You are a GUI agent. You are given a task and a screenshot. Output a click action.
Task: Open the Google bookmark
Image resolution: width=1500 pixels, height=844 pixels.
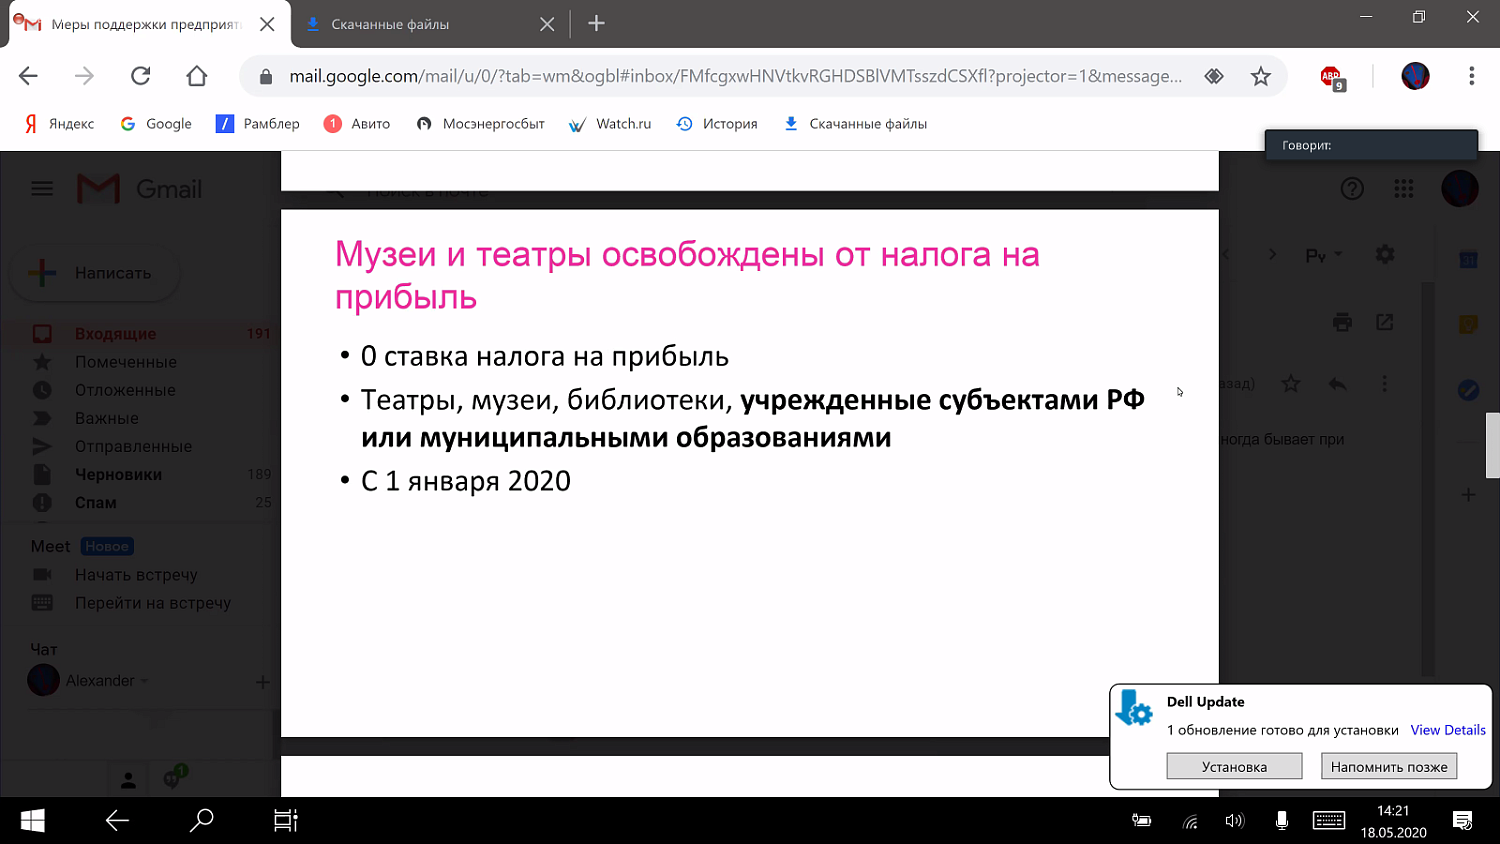(x=156, y=124)
